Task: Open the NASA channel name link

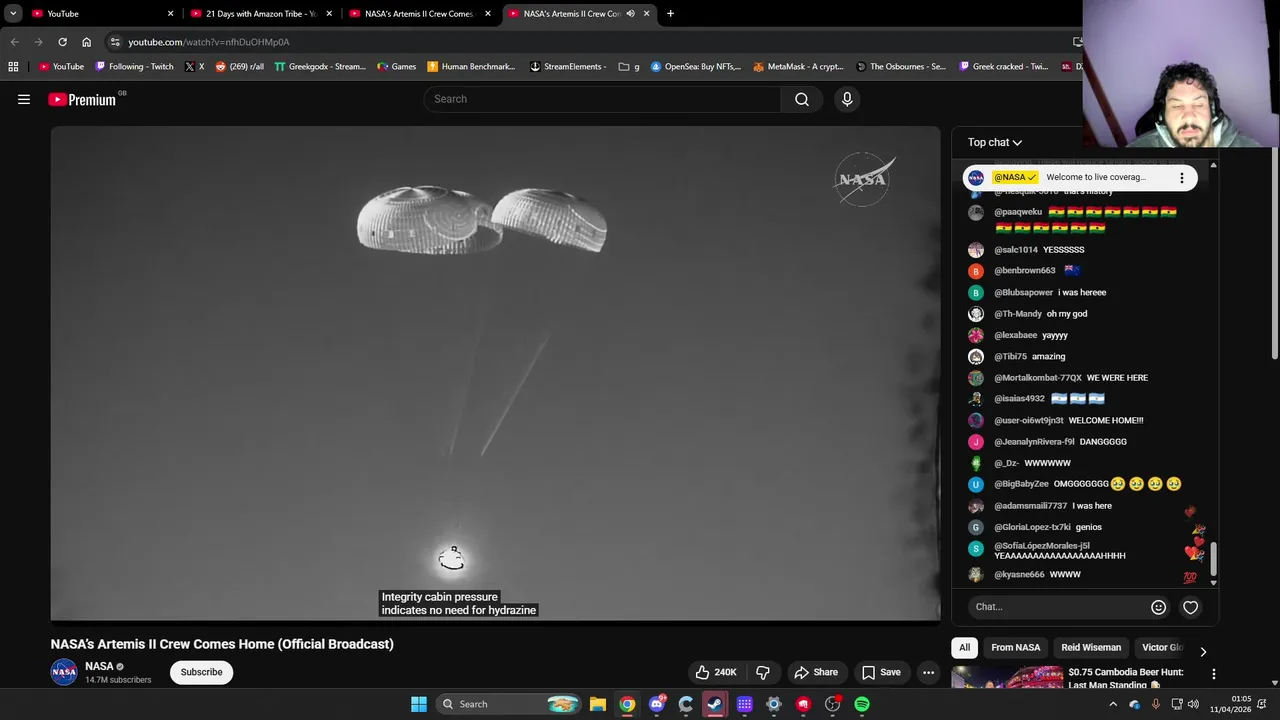Action: [99, 666]
